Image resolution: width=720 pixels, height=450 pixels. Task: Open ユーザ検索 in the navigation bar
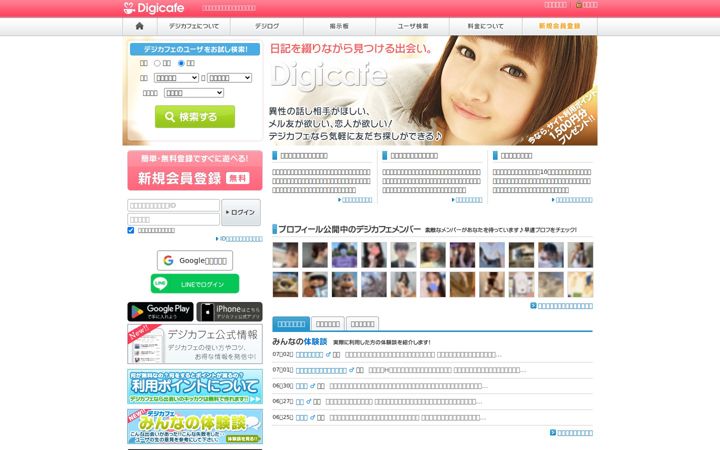(x=412, y=26)
